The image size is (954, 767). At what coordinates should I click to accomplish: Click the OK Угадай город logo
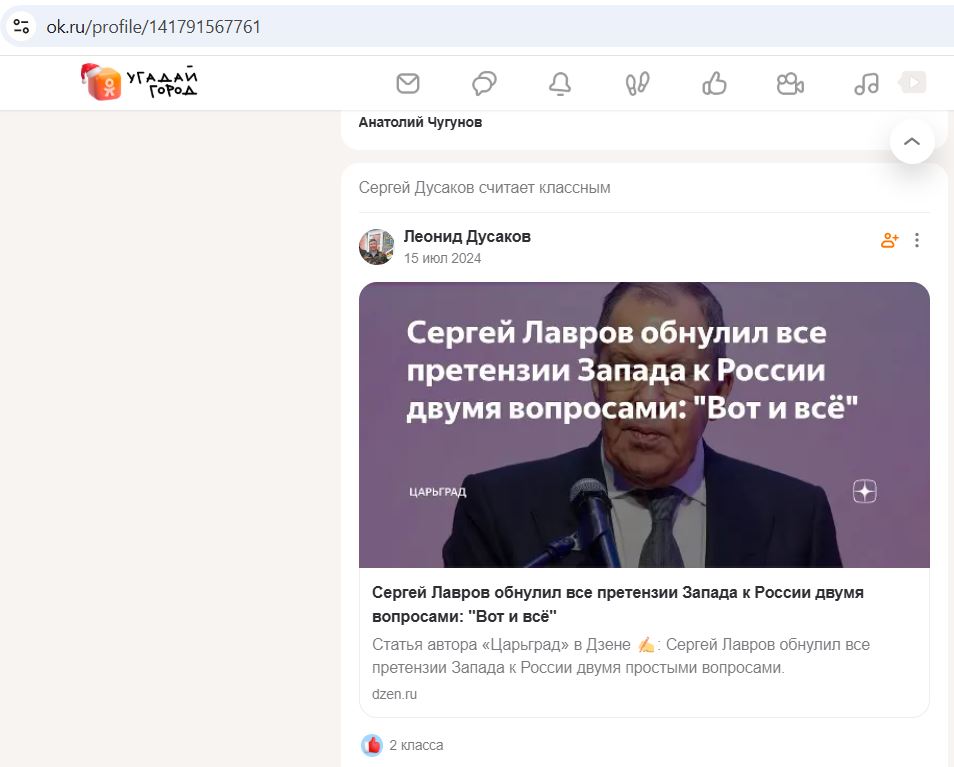coord(139,82)
